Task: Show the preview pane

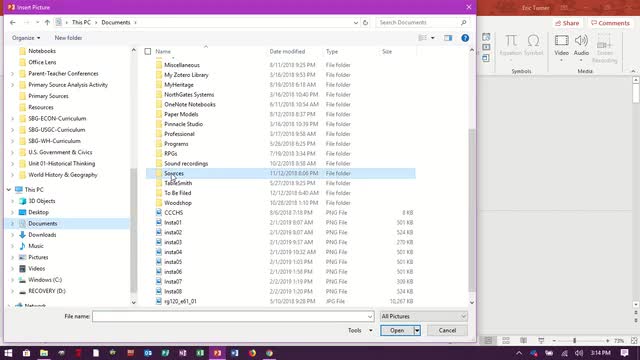Action: pos(448,38)
